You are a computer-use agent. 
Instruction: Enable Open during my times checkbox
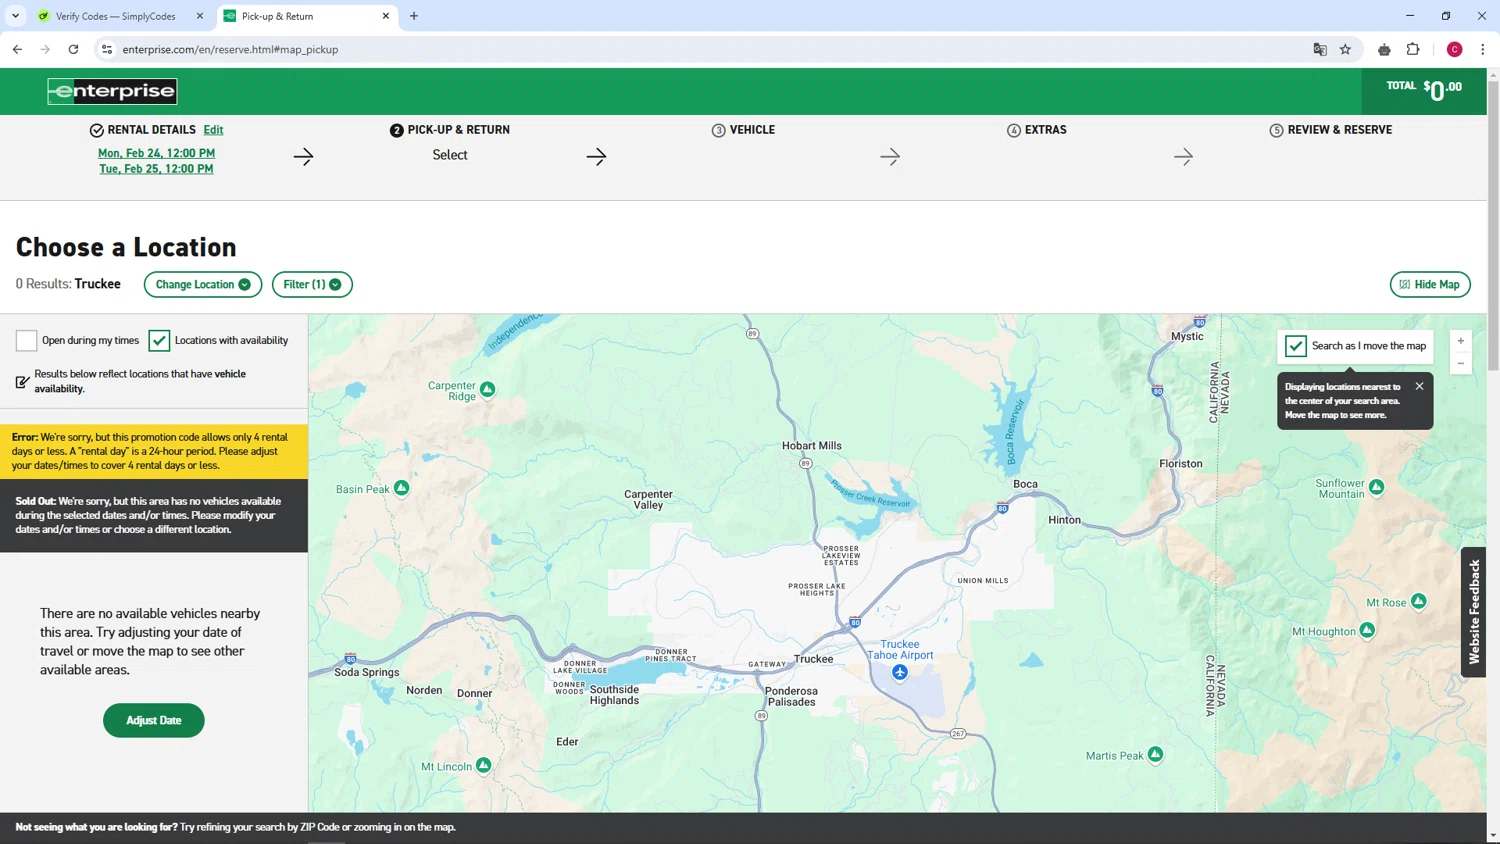coord(26,341)
